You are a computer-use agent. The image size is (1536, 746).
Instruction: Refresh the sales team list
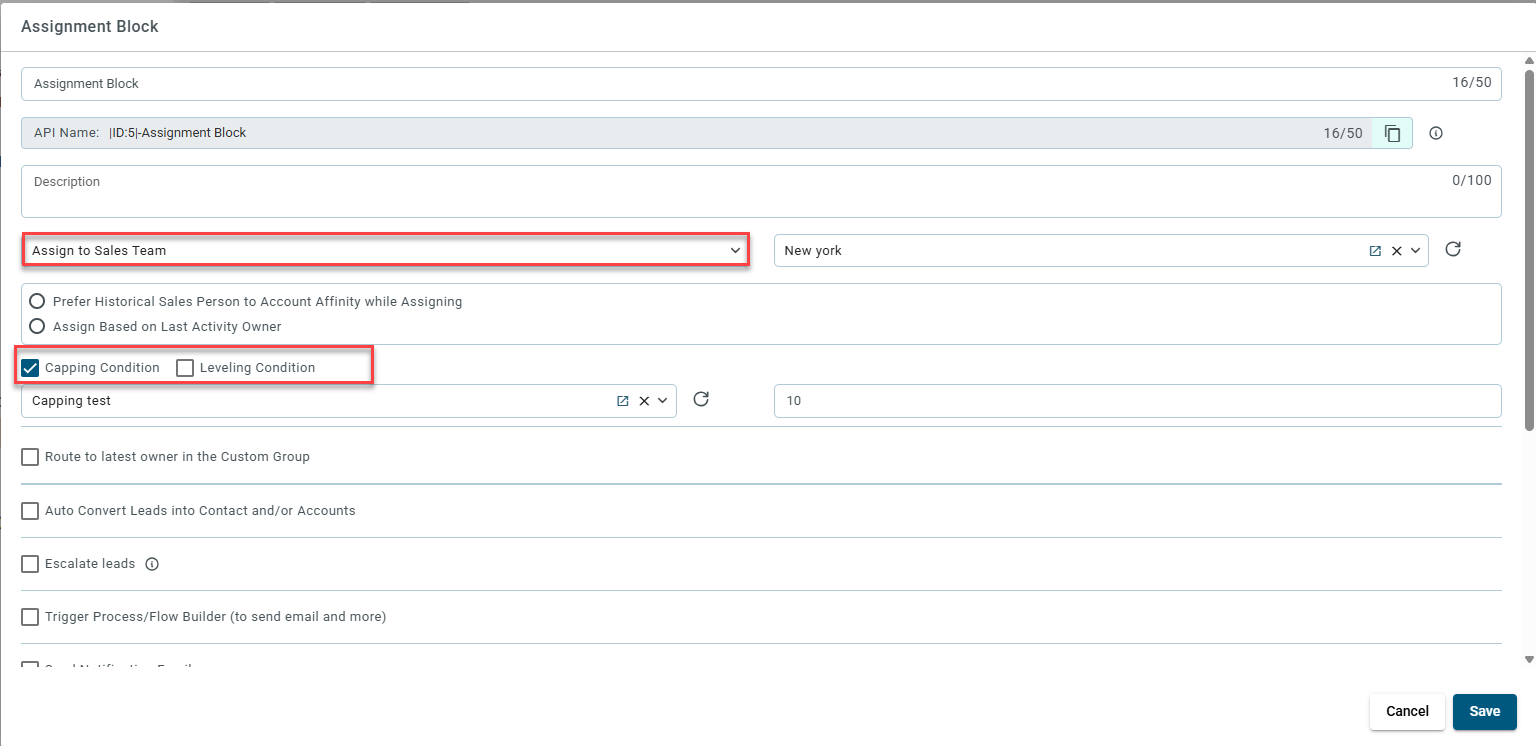1453,250
